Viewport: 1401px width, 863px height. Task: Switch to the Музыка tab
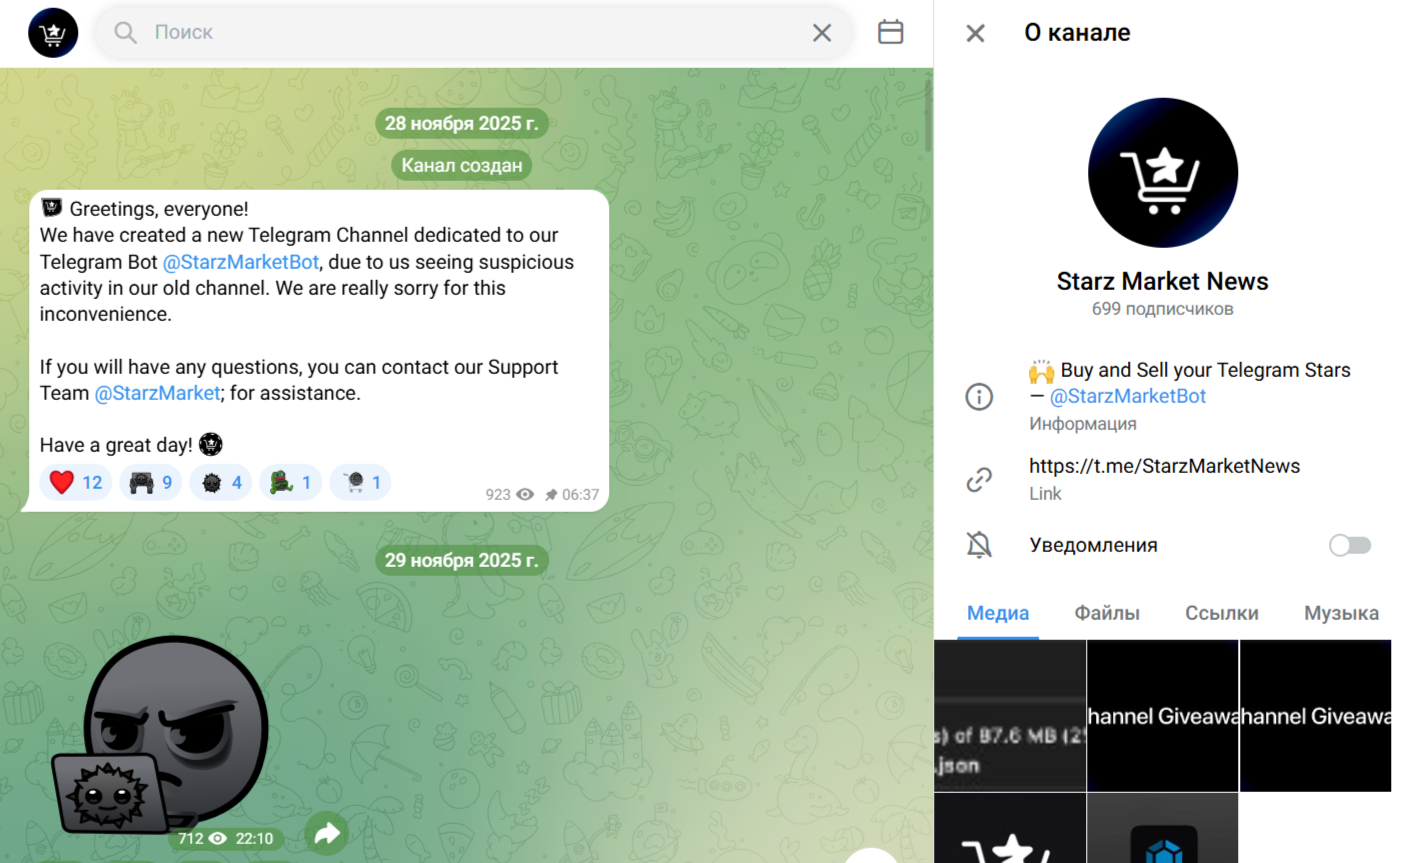click(x=1341, y=613)
